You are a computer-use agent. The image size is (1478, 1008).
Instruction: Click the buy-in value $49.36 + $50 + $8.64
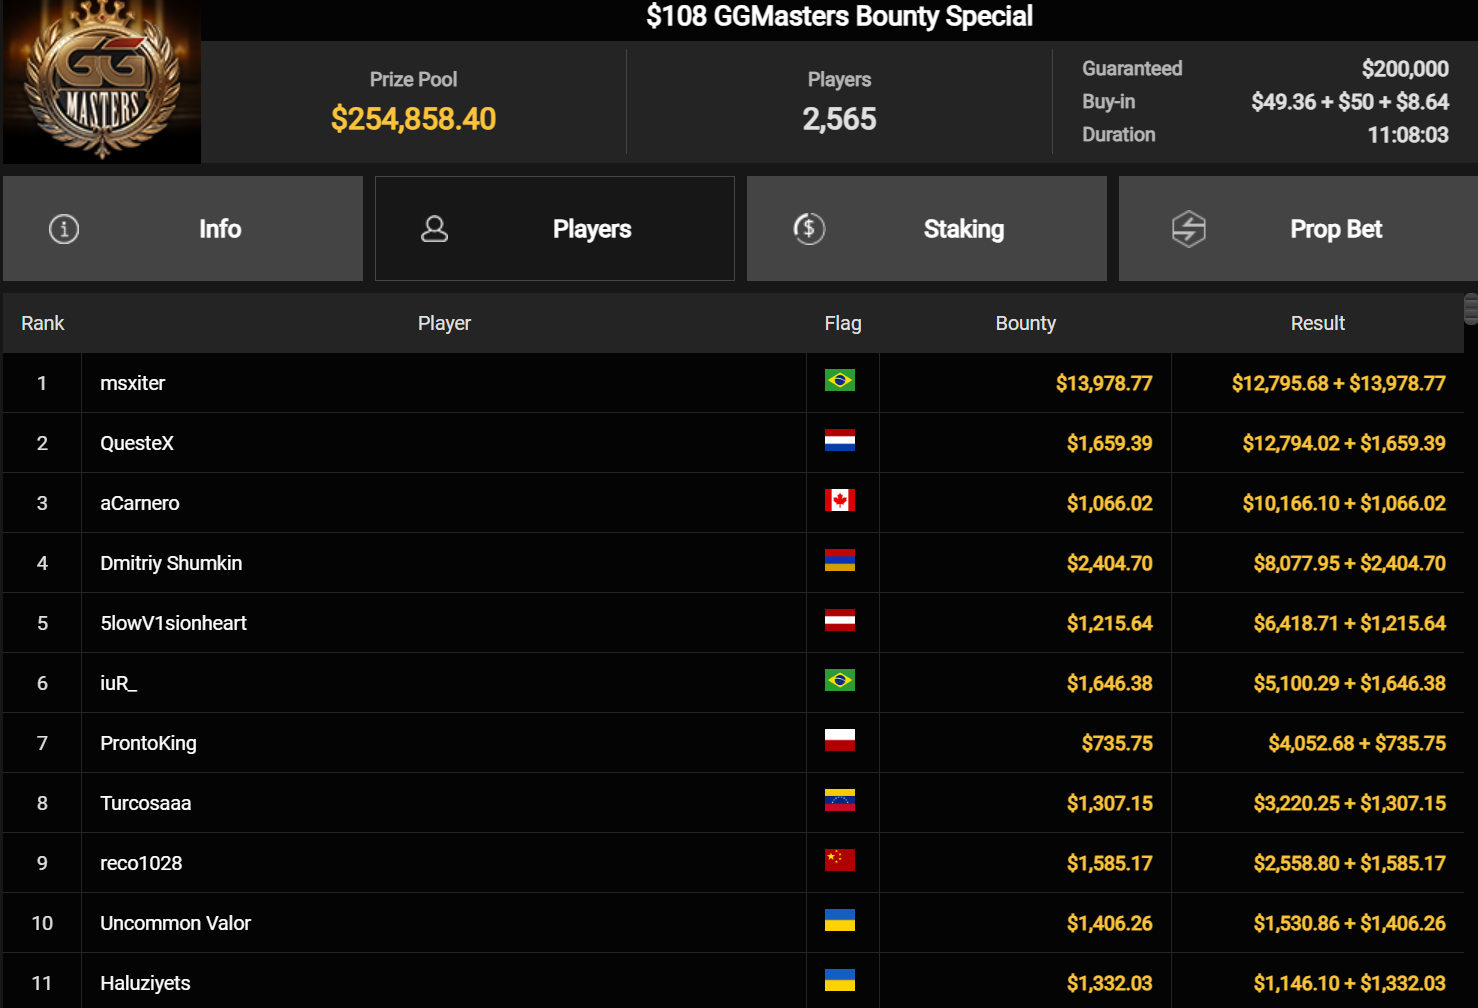tap(1350, 101)
